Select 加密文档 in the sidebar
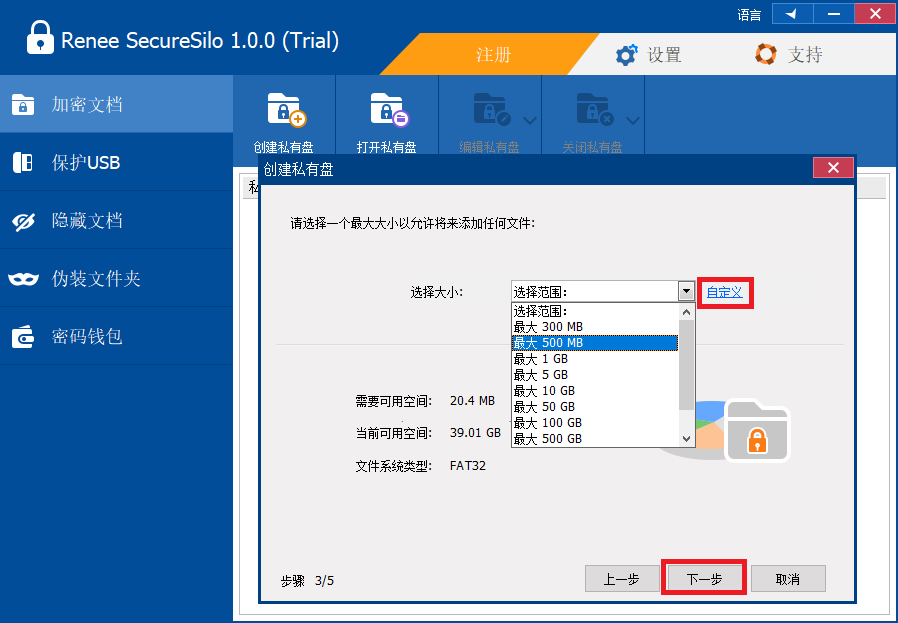The image size is (898, 623). pyautogui.click(x=116, y=104)
